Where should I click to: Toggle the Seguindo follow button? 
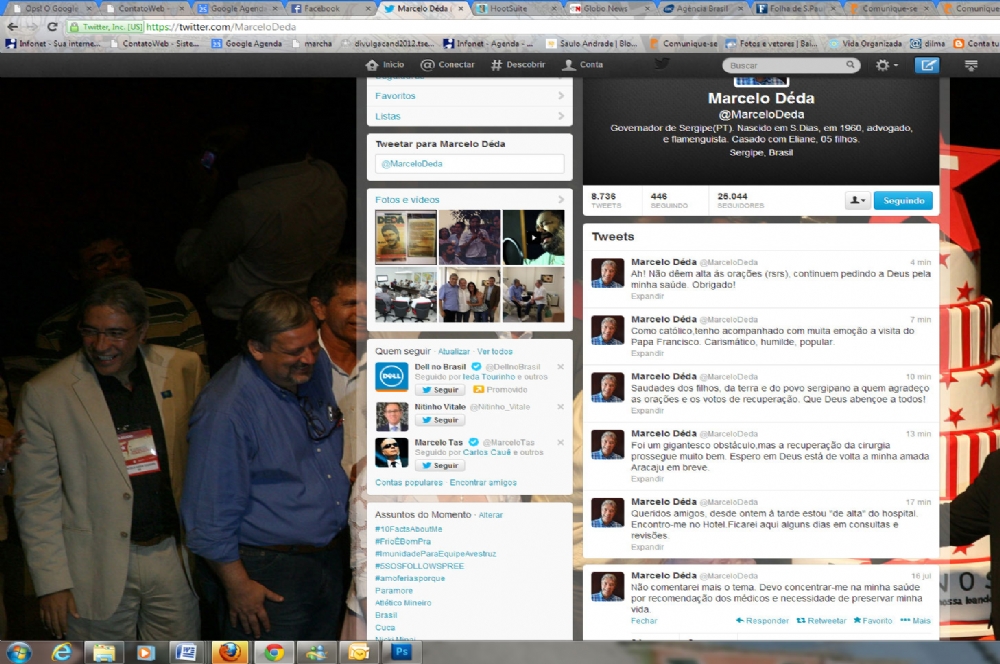[x=903, y=200]
